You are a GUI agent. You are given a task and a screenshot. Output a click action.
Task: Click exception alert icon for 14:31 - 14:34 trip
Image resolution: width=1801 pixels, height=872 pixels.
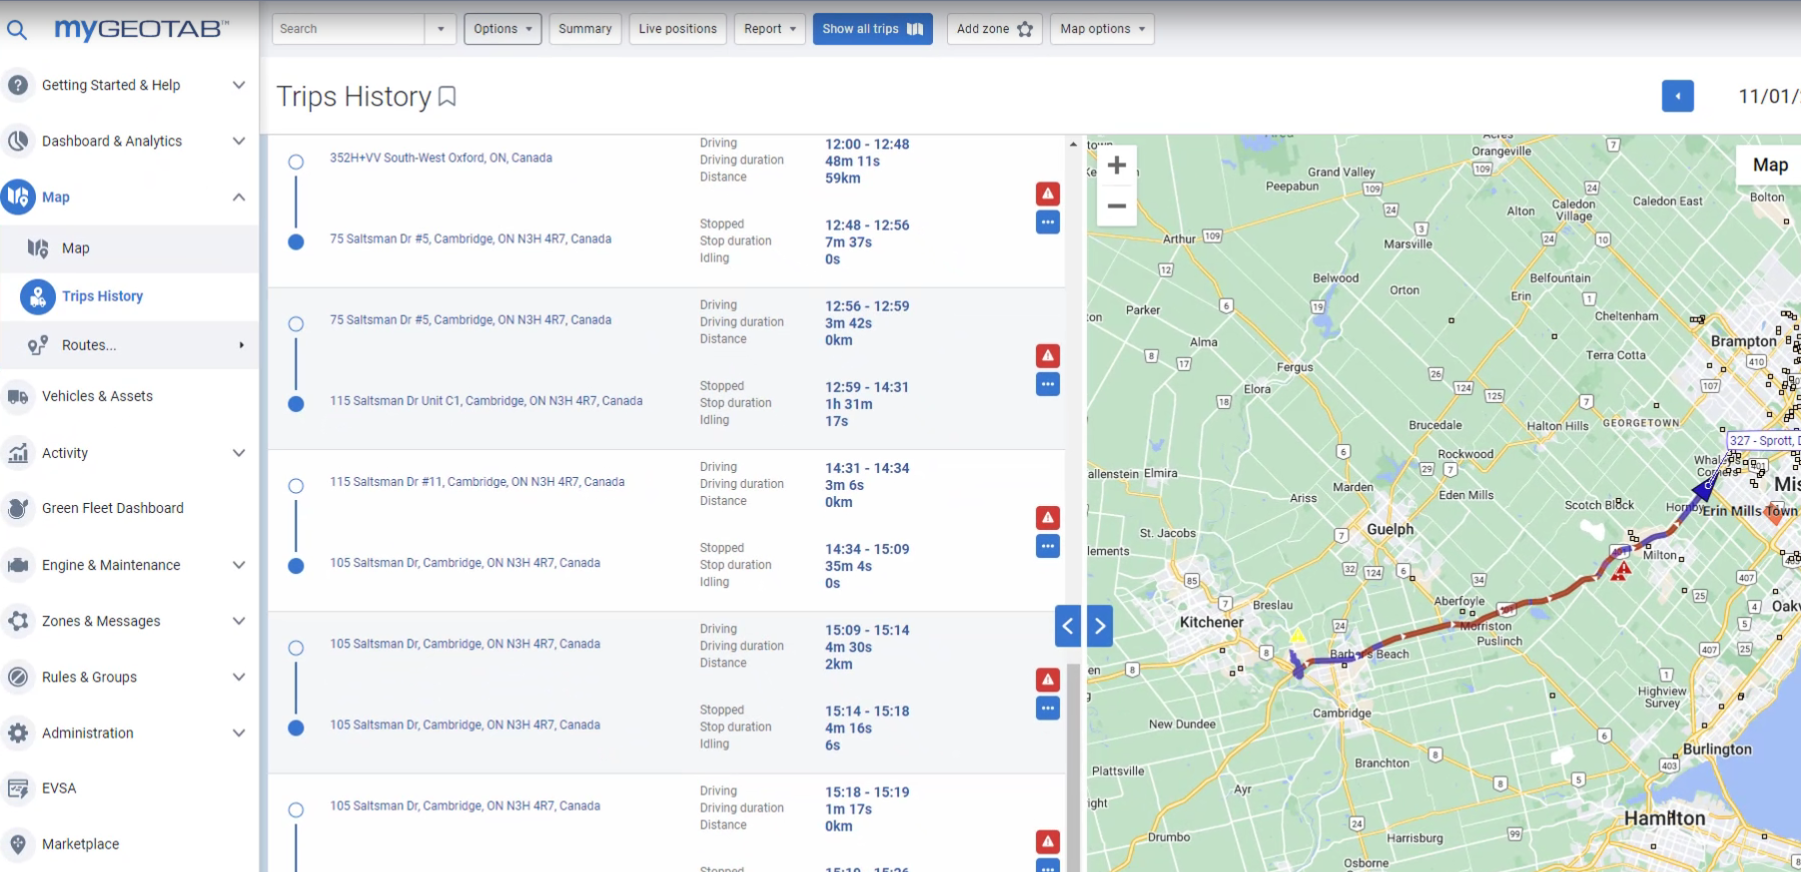[1047, 518]
